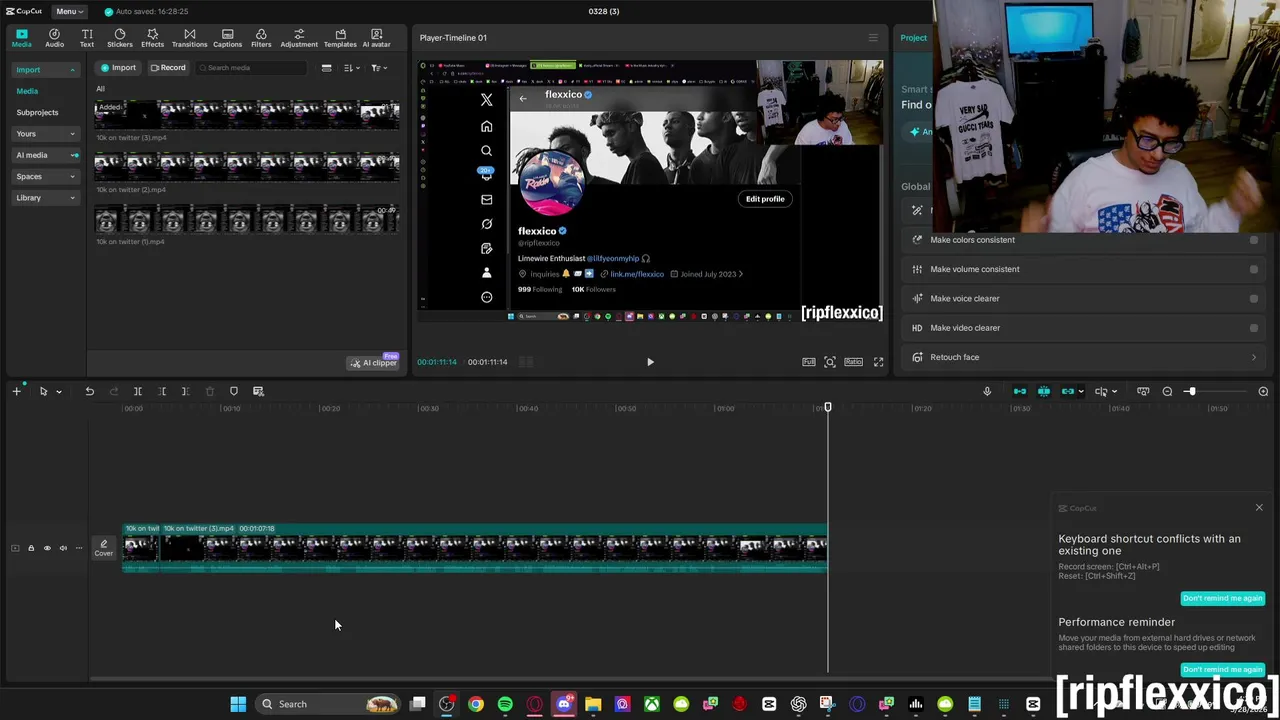Open the Audio panel
Screen dimensions: 1280x720
tap(54, 38)
